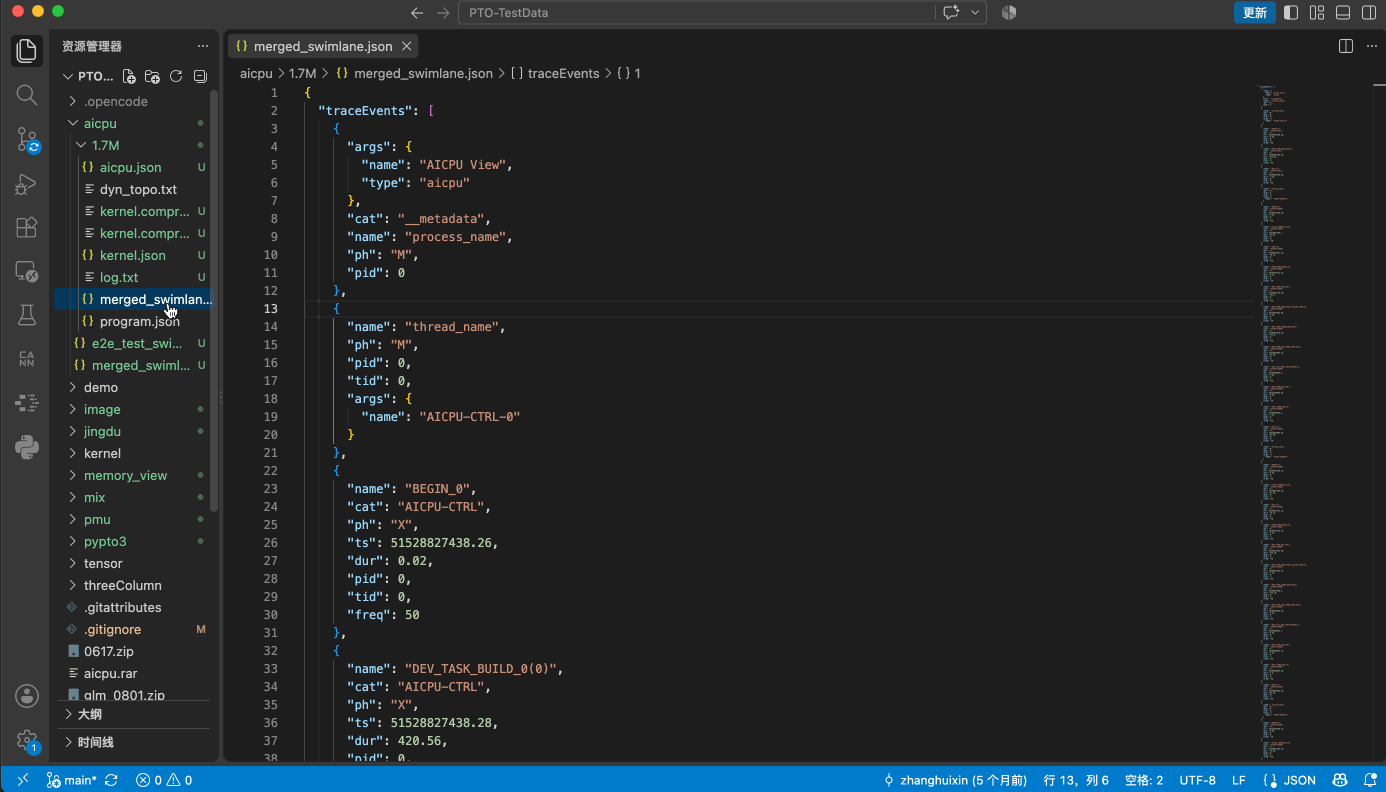Viewport: 1386px width, 792px height.
Task: Close the merged_swimlane.json tab
Action: (407, 46)
